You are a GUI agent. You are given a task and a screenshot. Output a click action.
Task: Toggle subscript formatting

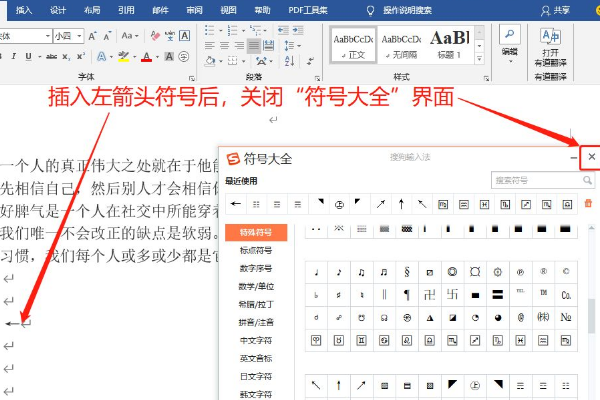(66, 57)
